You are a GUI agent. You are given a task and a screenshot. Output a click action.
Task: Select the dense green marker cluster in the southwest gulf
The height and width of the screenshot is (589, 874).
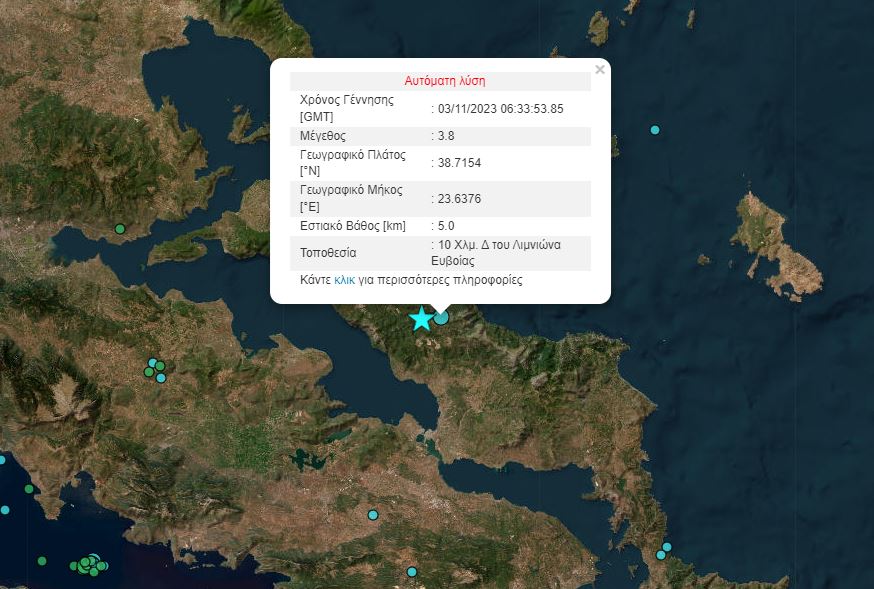[88, 565]
